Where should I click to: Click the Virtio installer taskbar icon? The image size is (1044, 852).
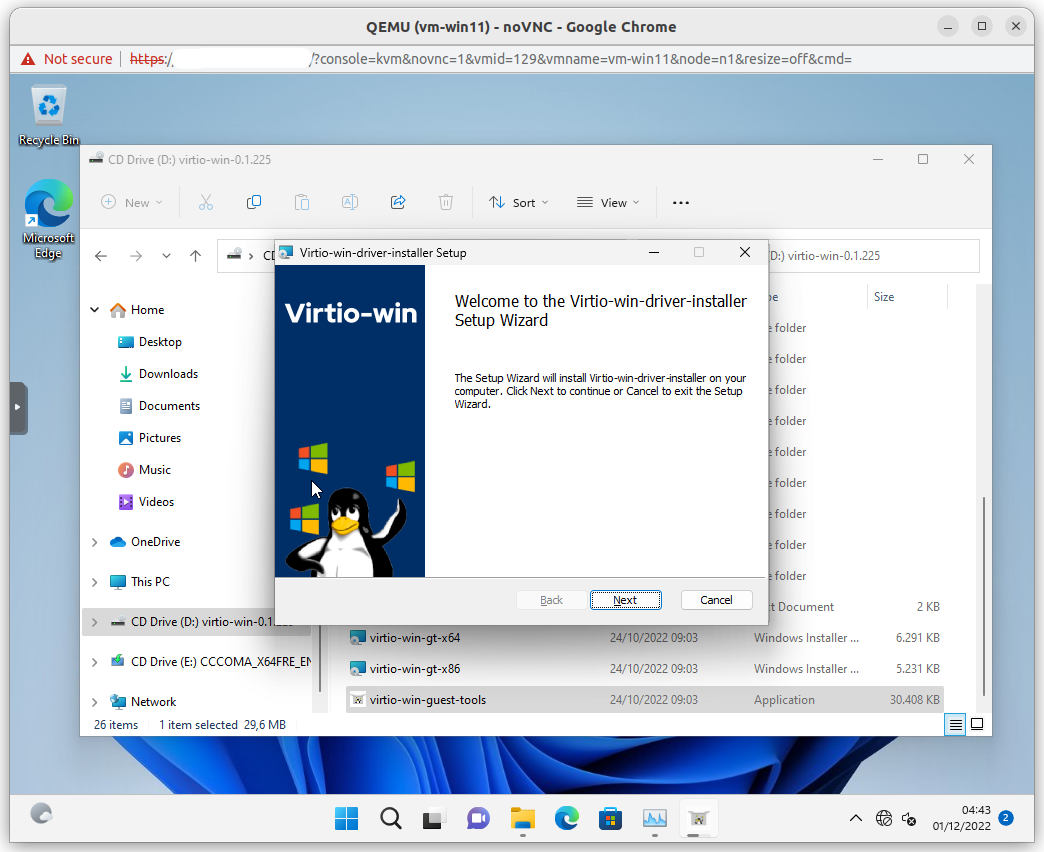tap(698, 818)
